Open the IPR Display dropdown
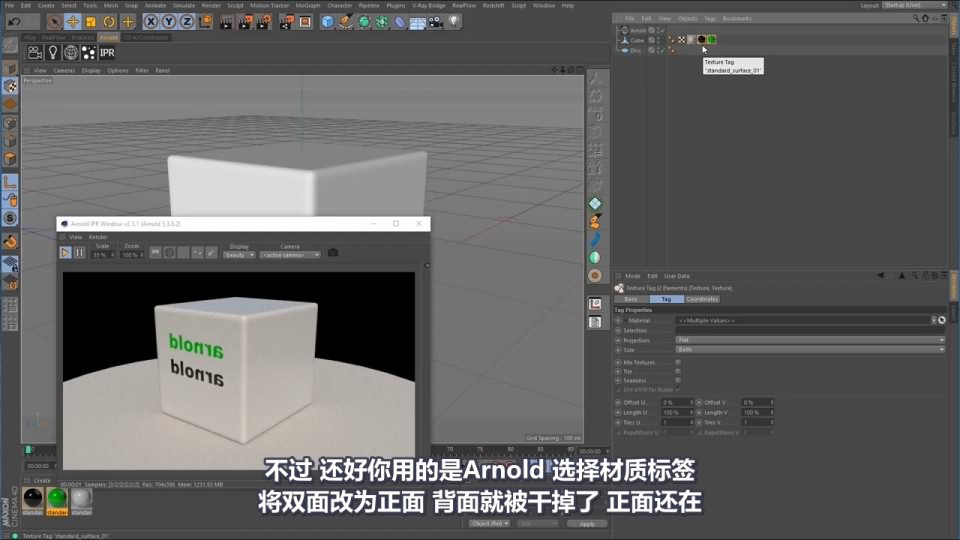The height and width of the screenshot is (540, 960). pos(239,255)
